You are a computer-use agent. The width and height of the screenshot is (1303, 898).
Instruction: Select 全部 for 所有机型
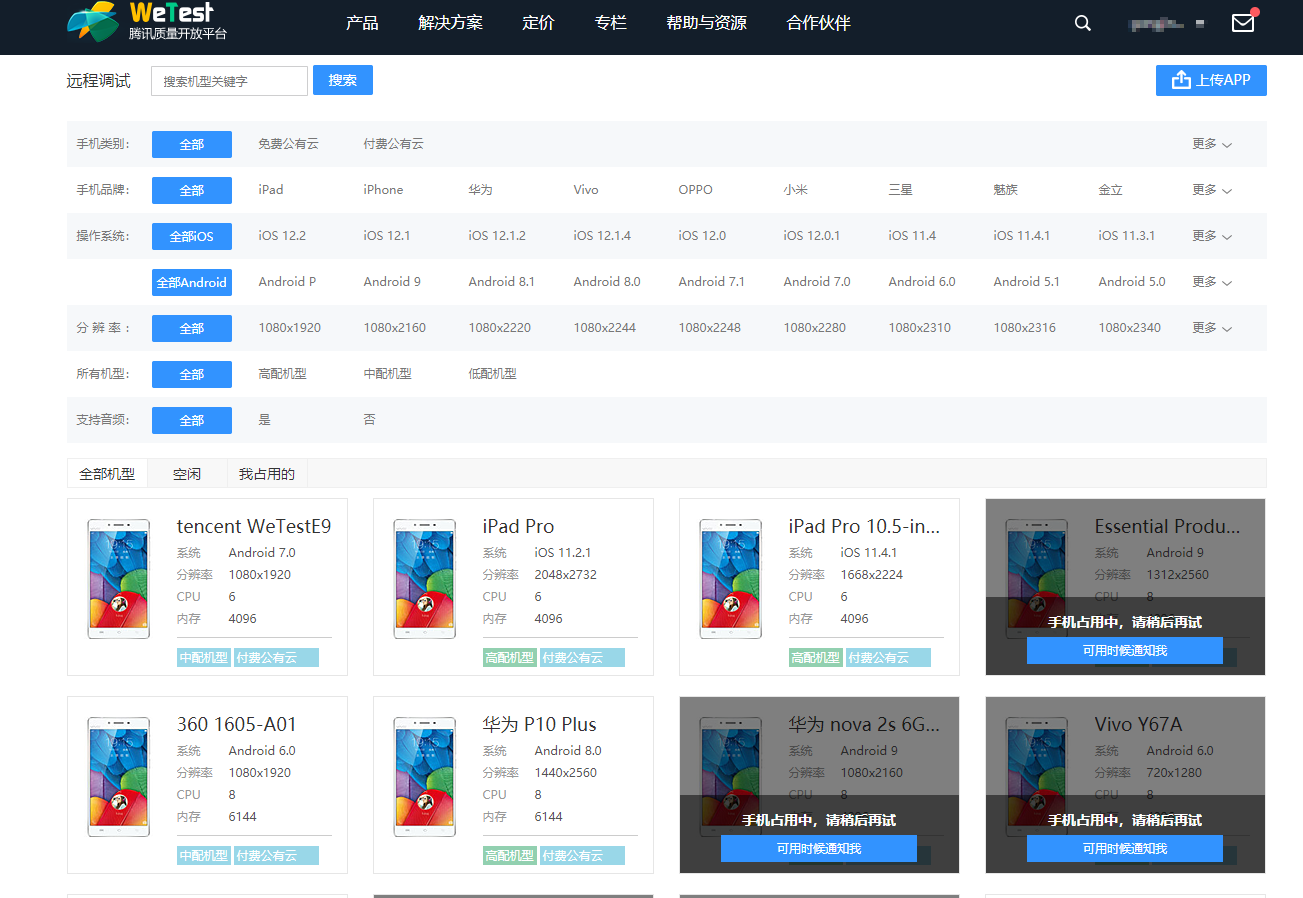(192, 374)
